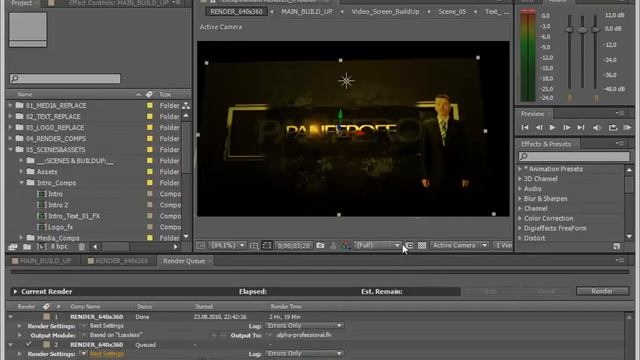Toggle render checkbox for queued item 2
The height and width of the screenshot is (360, 640).
[x=28, y=344]
